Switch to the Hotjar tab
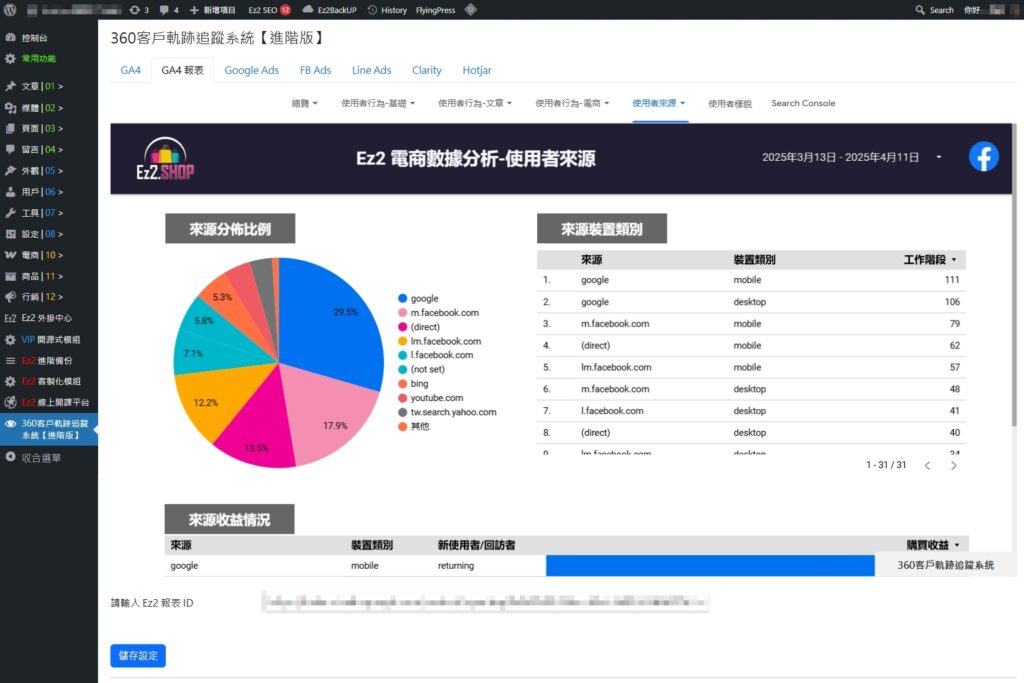This screenshot has height=683, width=1024. [477, 70]
